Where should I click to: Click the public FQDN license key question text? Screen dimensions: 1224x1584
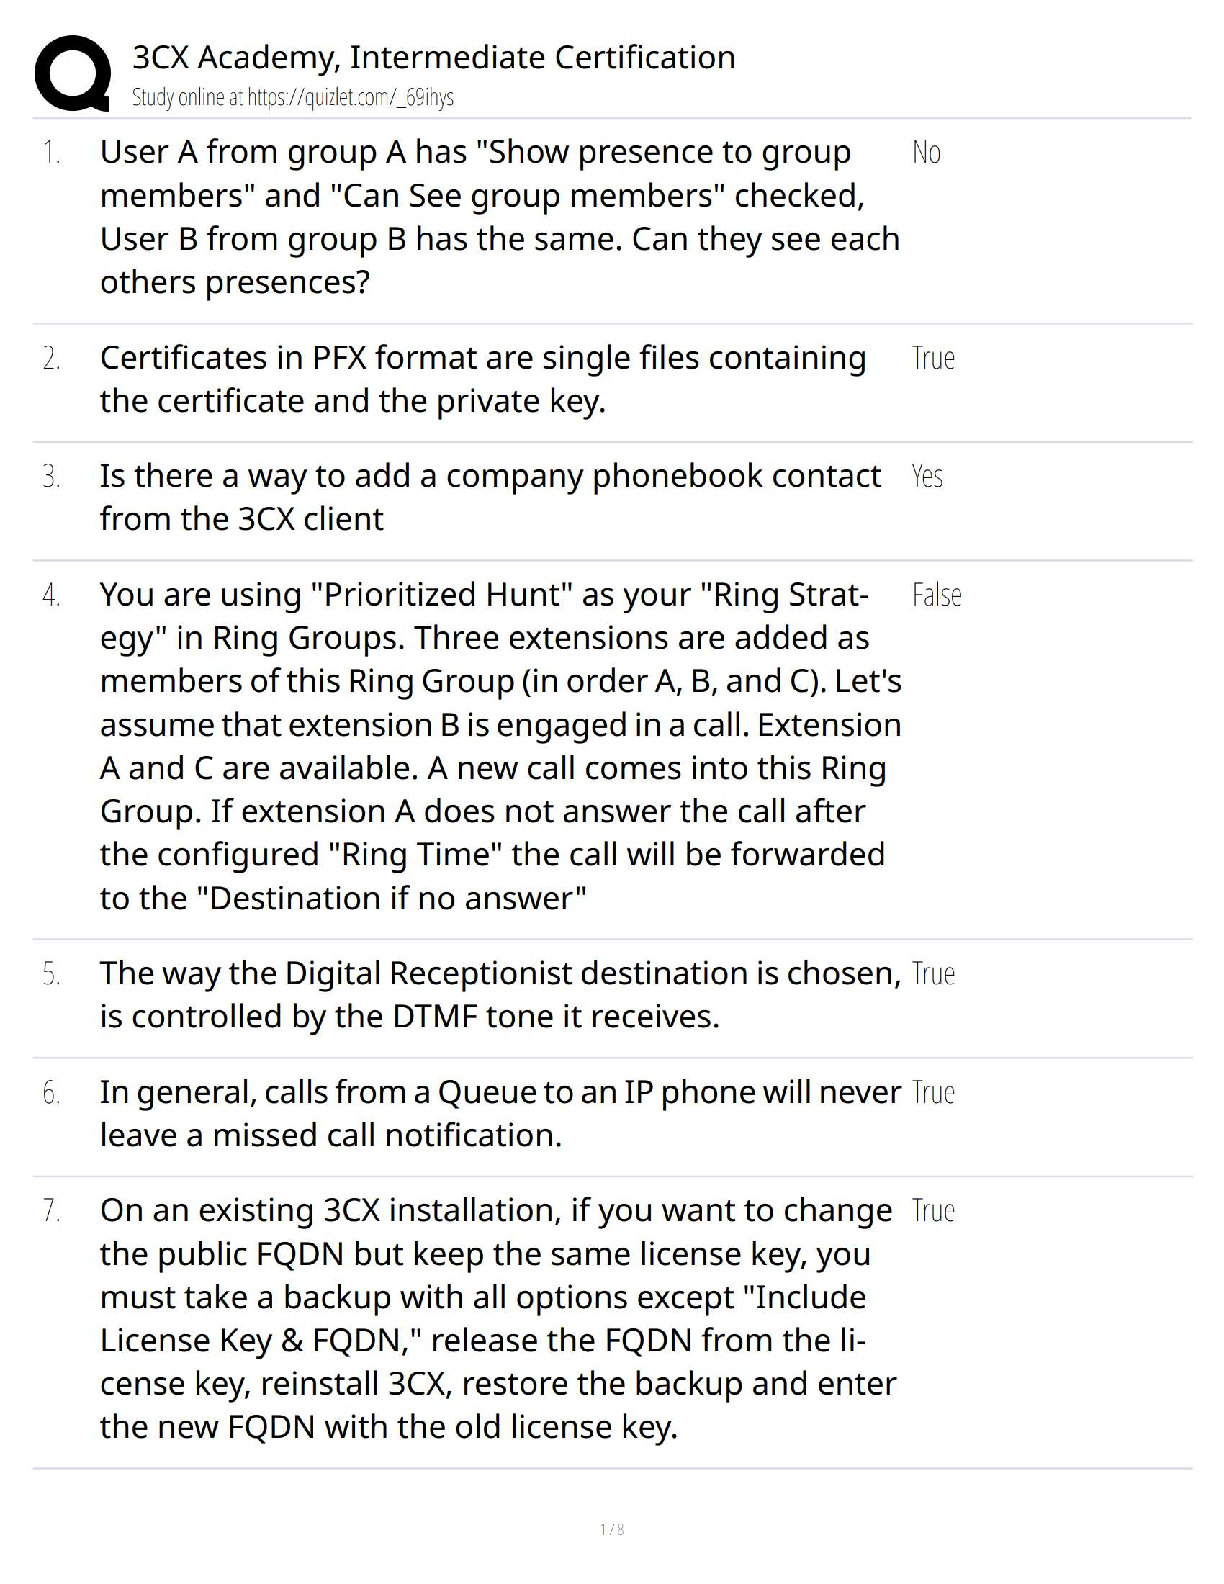498,1318
